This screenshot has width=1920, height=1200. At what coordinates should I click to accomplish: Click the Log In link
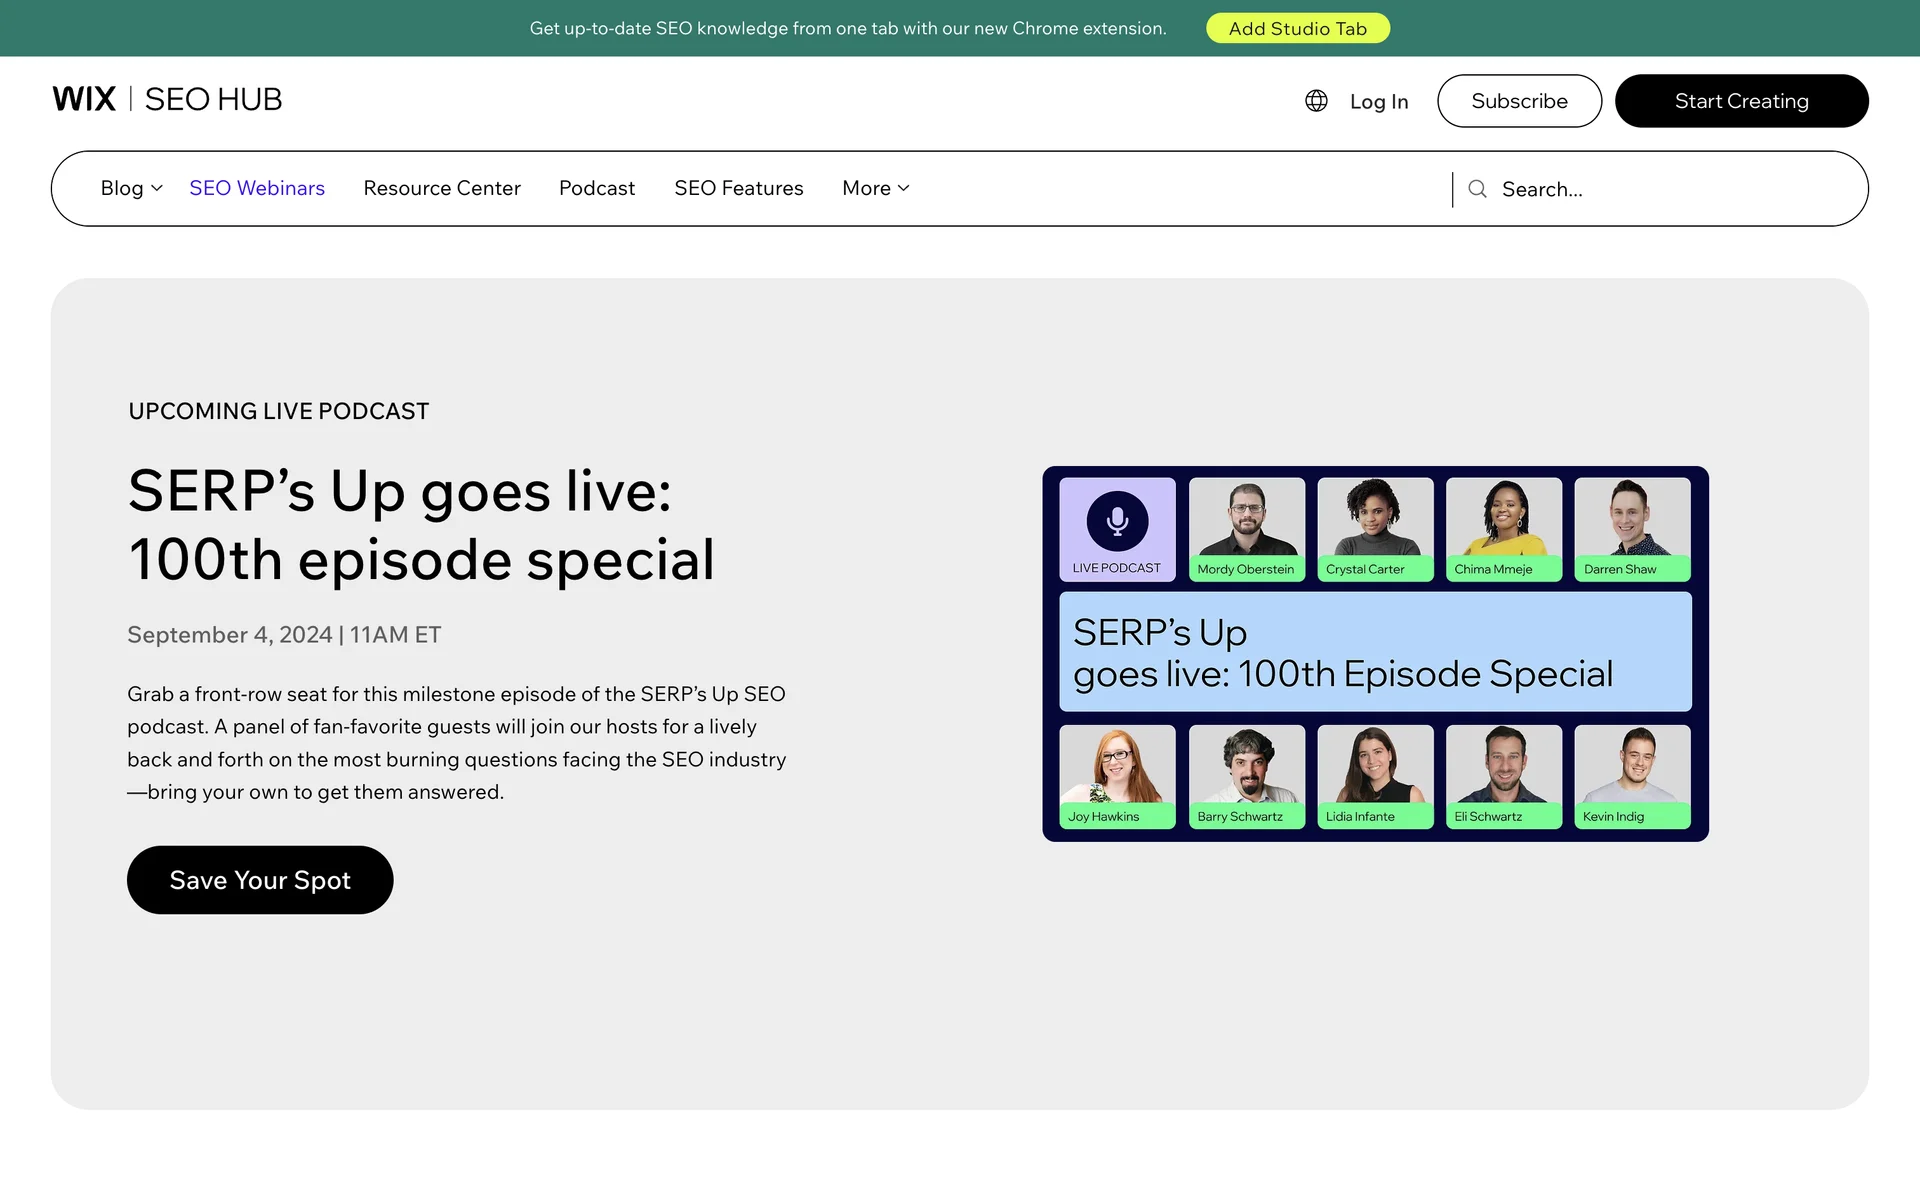click(1378, 101)
